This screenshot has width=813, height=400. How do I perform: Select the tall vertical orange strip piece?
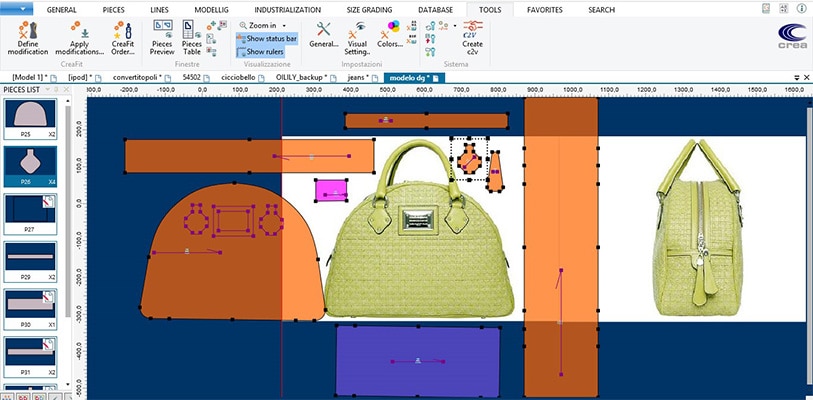click(561, 246)
